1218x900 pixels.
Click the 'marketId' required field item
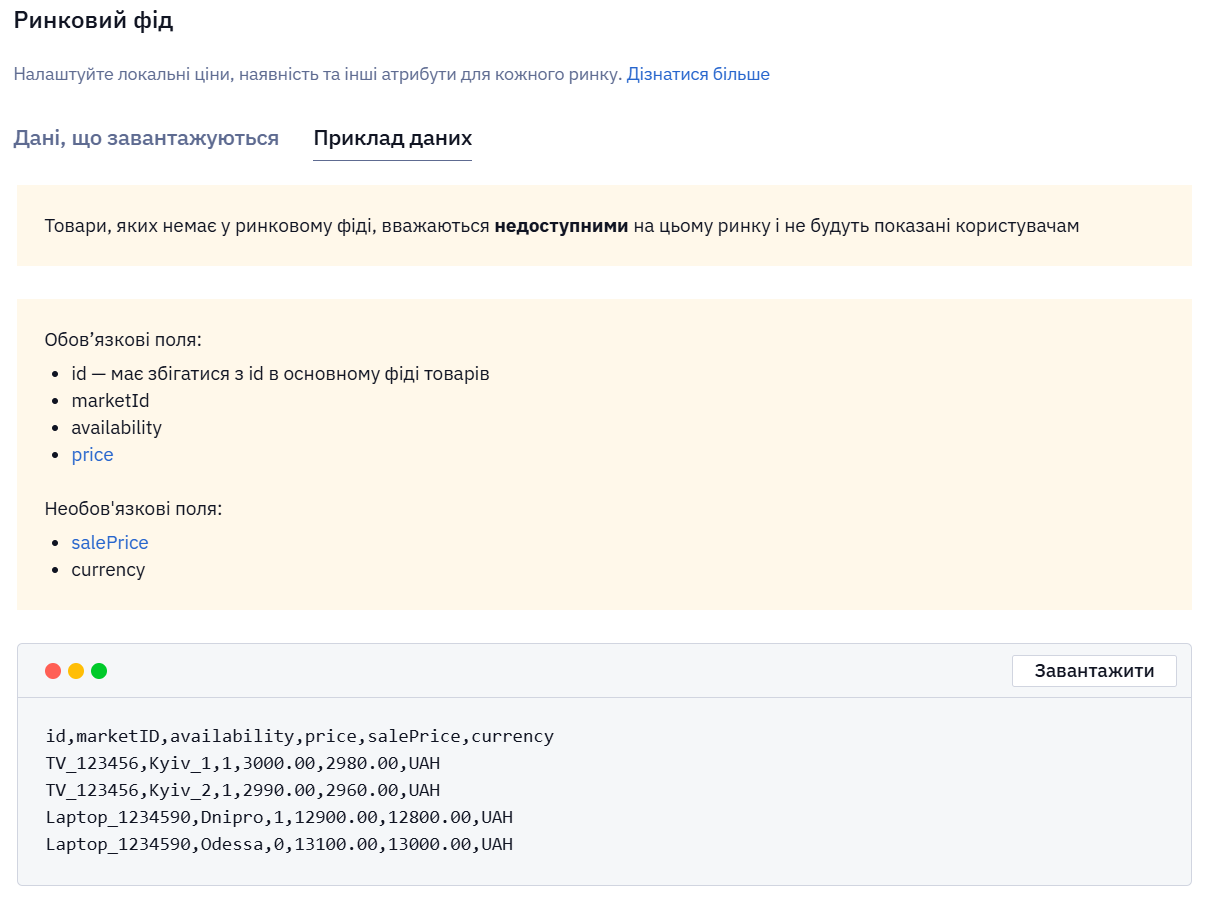point(110,401)
